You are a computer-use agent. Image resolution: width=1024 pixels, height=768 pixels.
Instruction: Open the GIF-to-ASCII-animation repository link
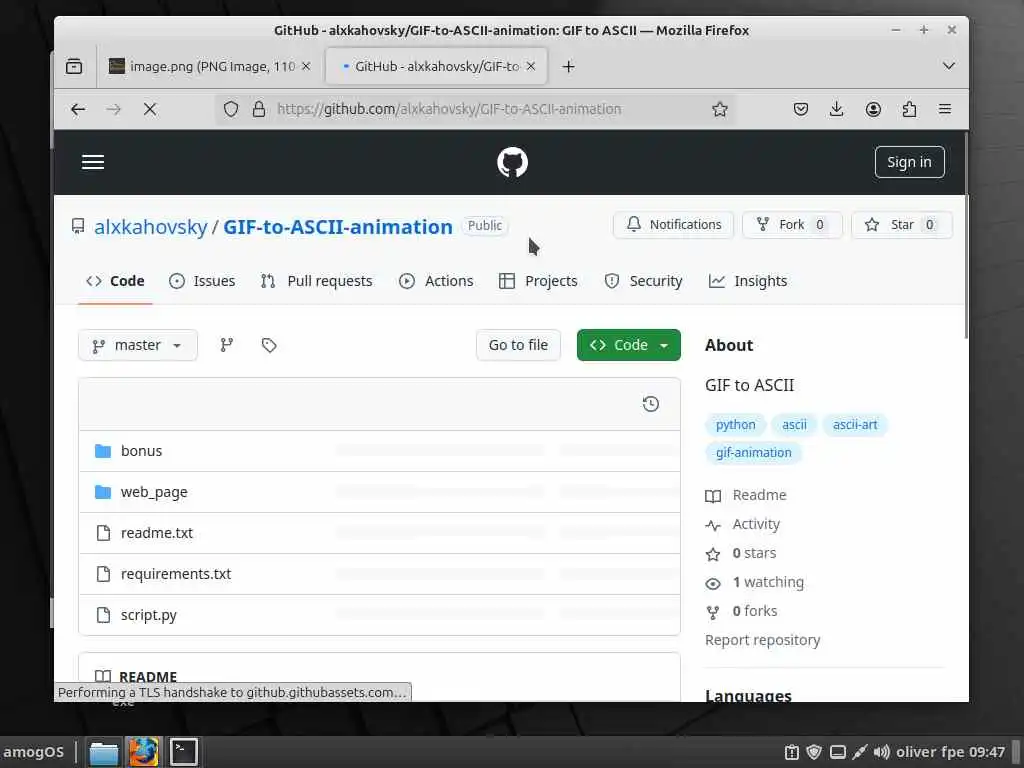[x=338, y=227]
